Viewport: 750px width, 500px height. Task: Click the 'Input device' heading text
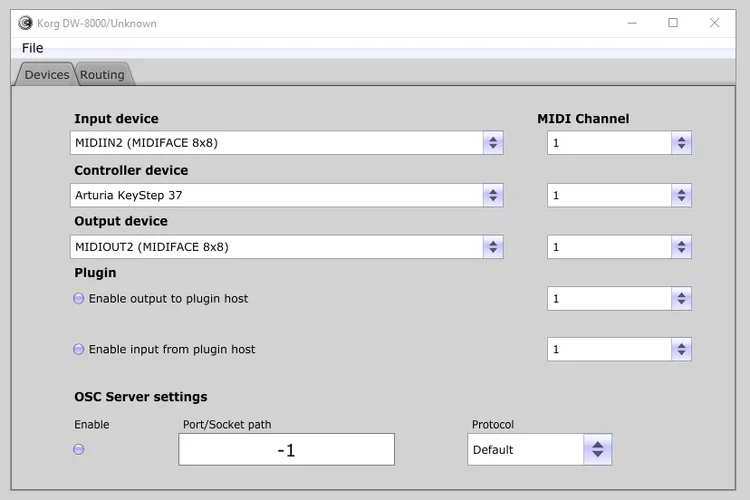click(116, 119)
